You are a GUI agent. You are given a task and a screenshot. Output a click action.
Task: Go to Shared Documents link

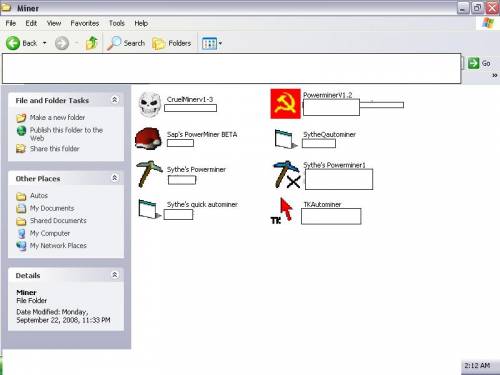pyautogui.click(x=58, y=221)
